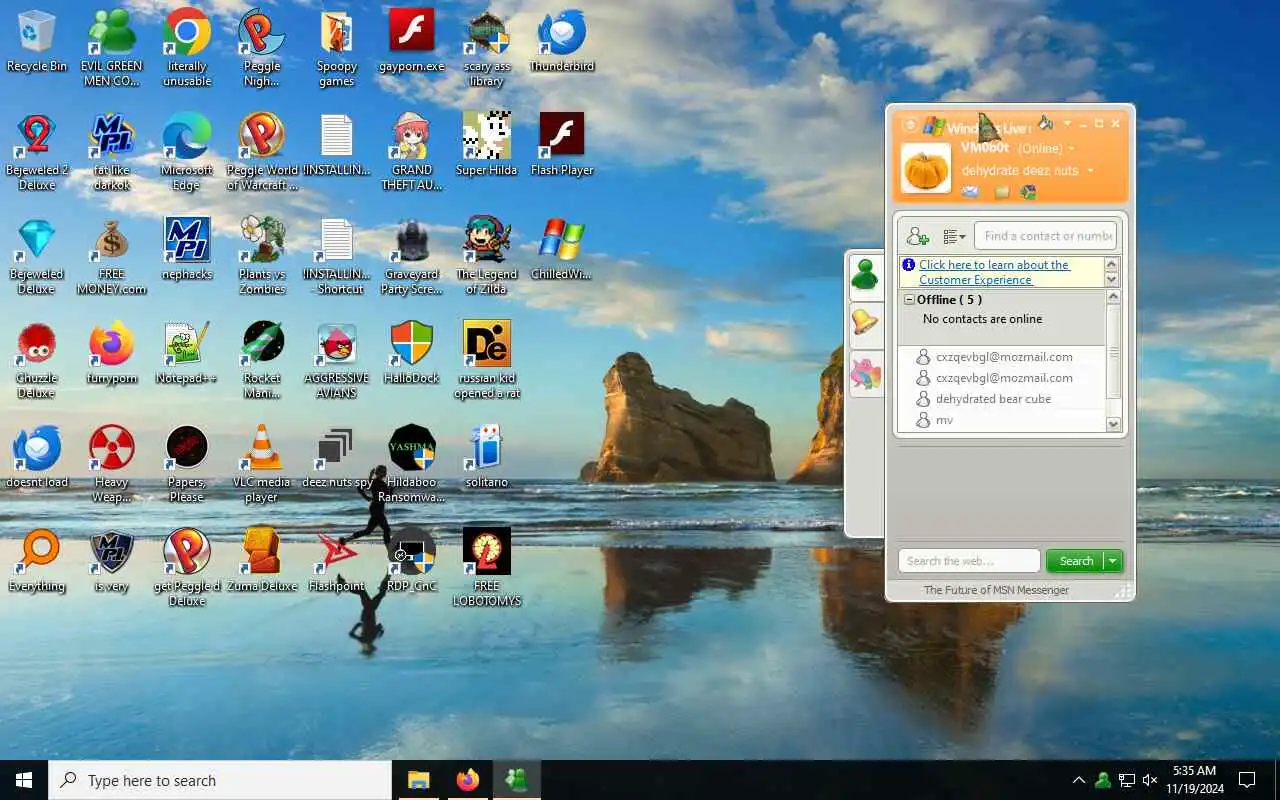Image resolution: width=1280 pixels, height=800 pixels.
Task: Select the Chuzzle Deluxe desktop icon
Action: (37, 360)
